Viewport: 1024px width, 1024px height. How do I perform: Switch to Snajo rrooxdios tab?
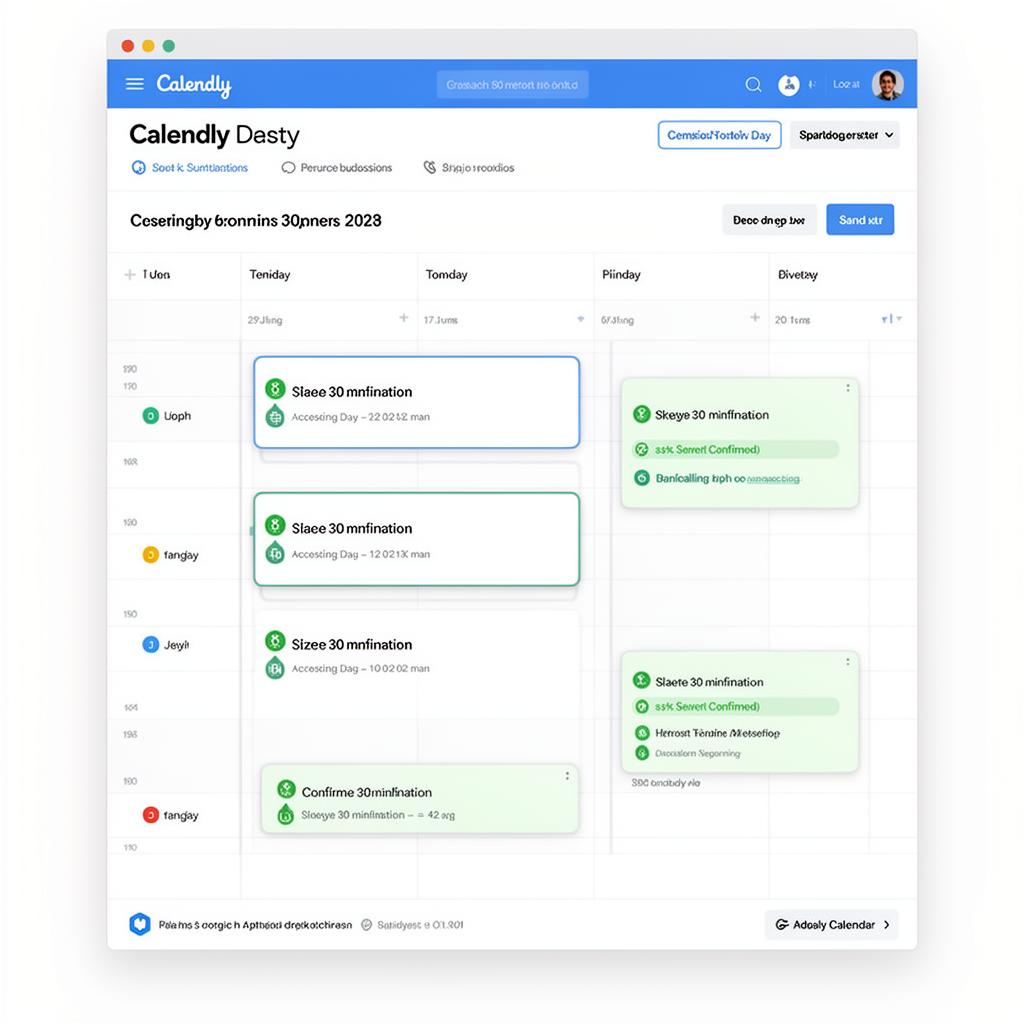(x=469, y=168)
